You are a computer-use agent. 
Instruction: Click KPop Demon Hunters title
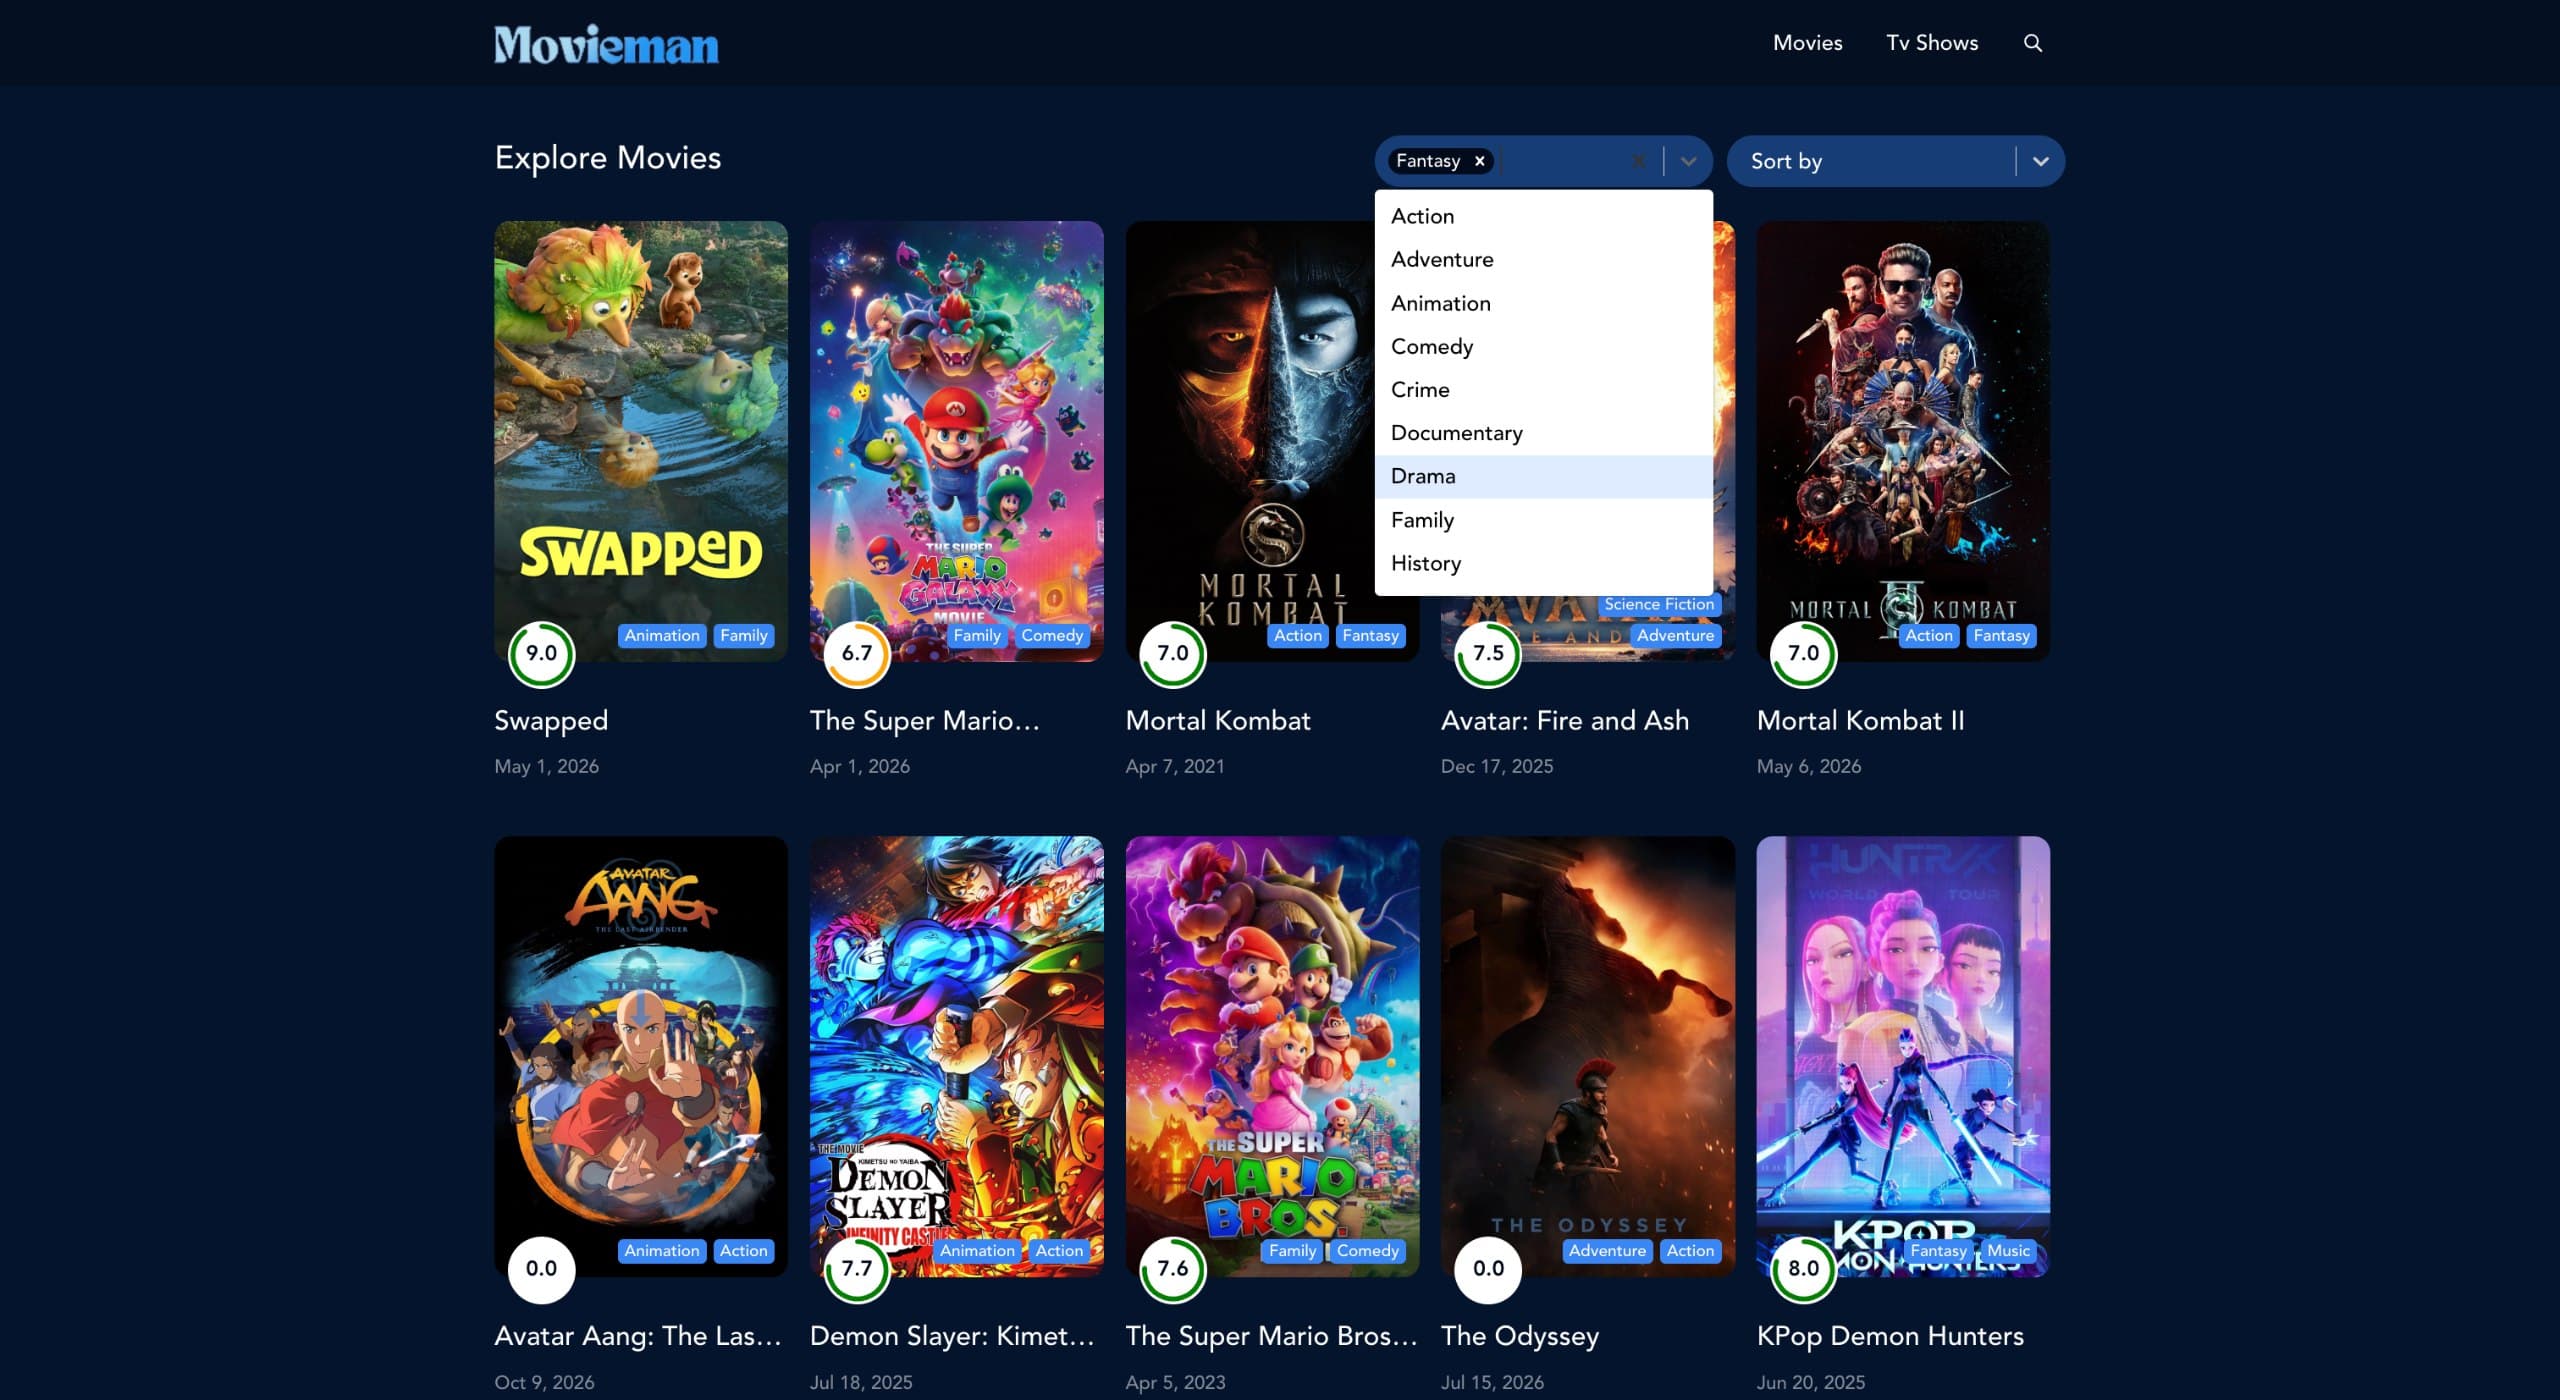tap(1890, 1336)
